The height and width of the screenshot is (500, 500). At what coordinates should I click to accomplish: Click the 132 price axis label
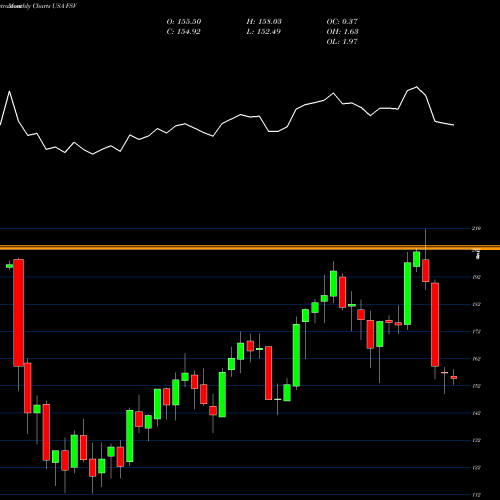[x=477, y=441]
